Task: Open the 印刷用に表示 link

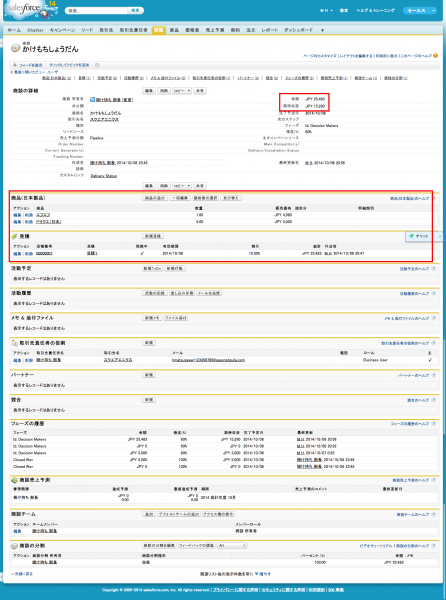Action: pos(386,56)
